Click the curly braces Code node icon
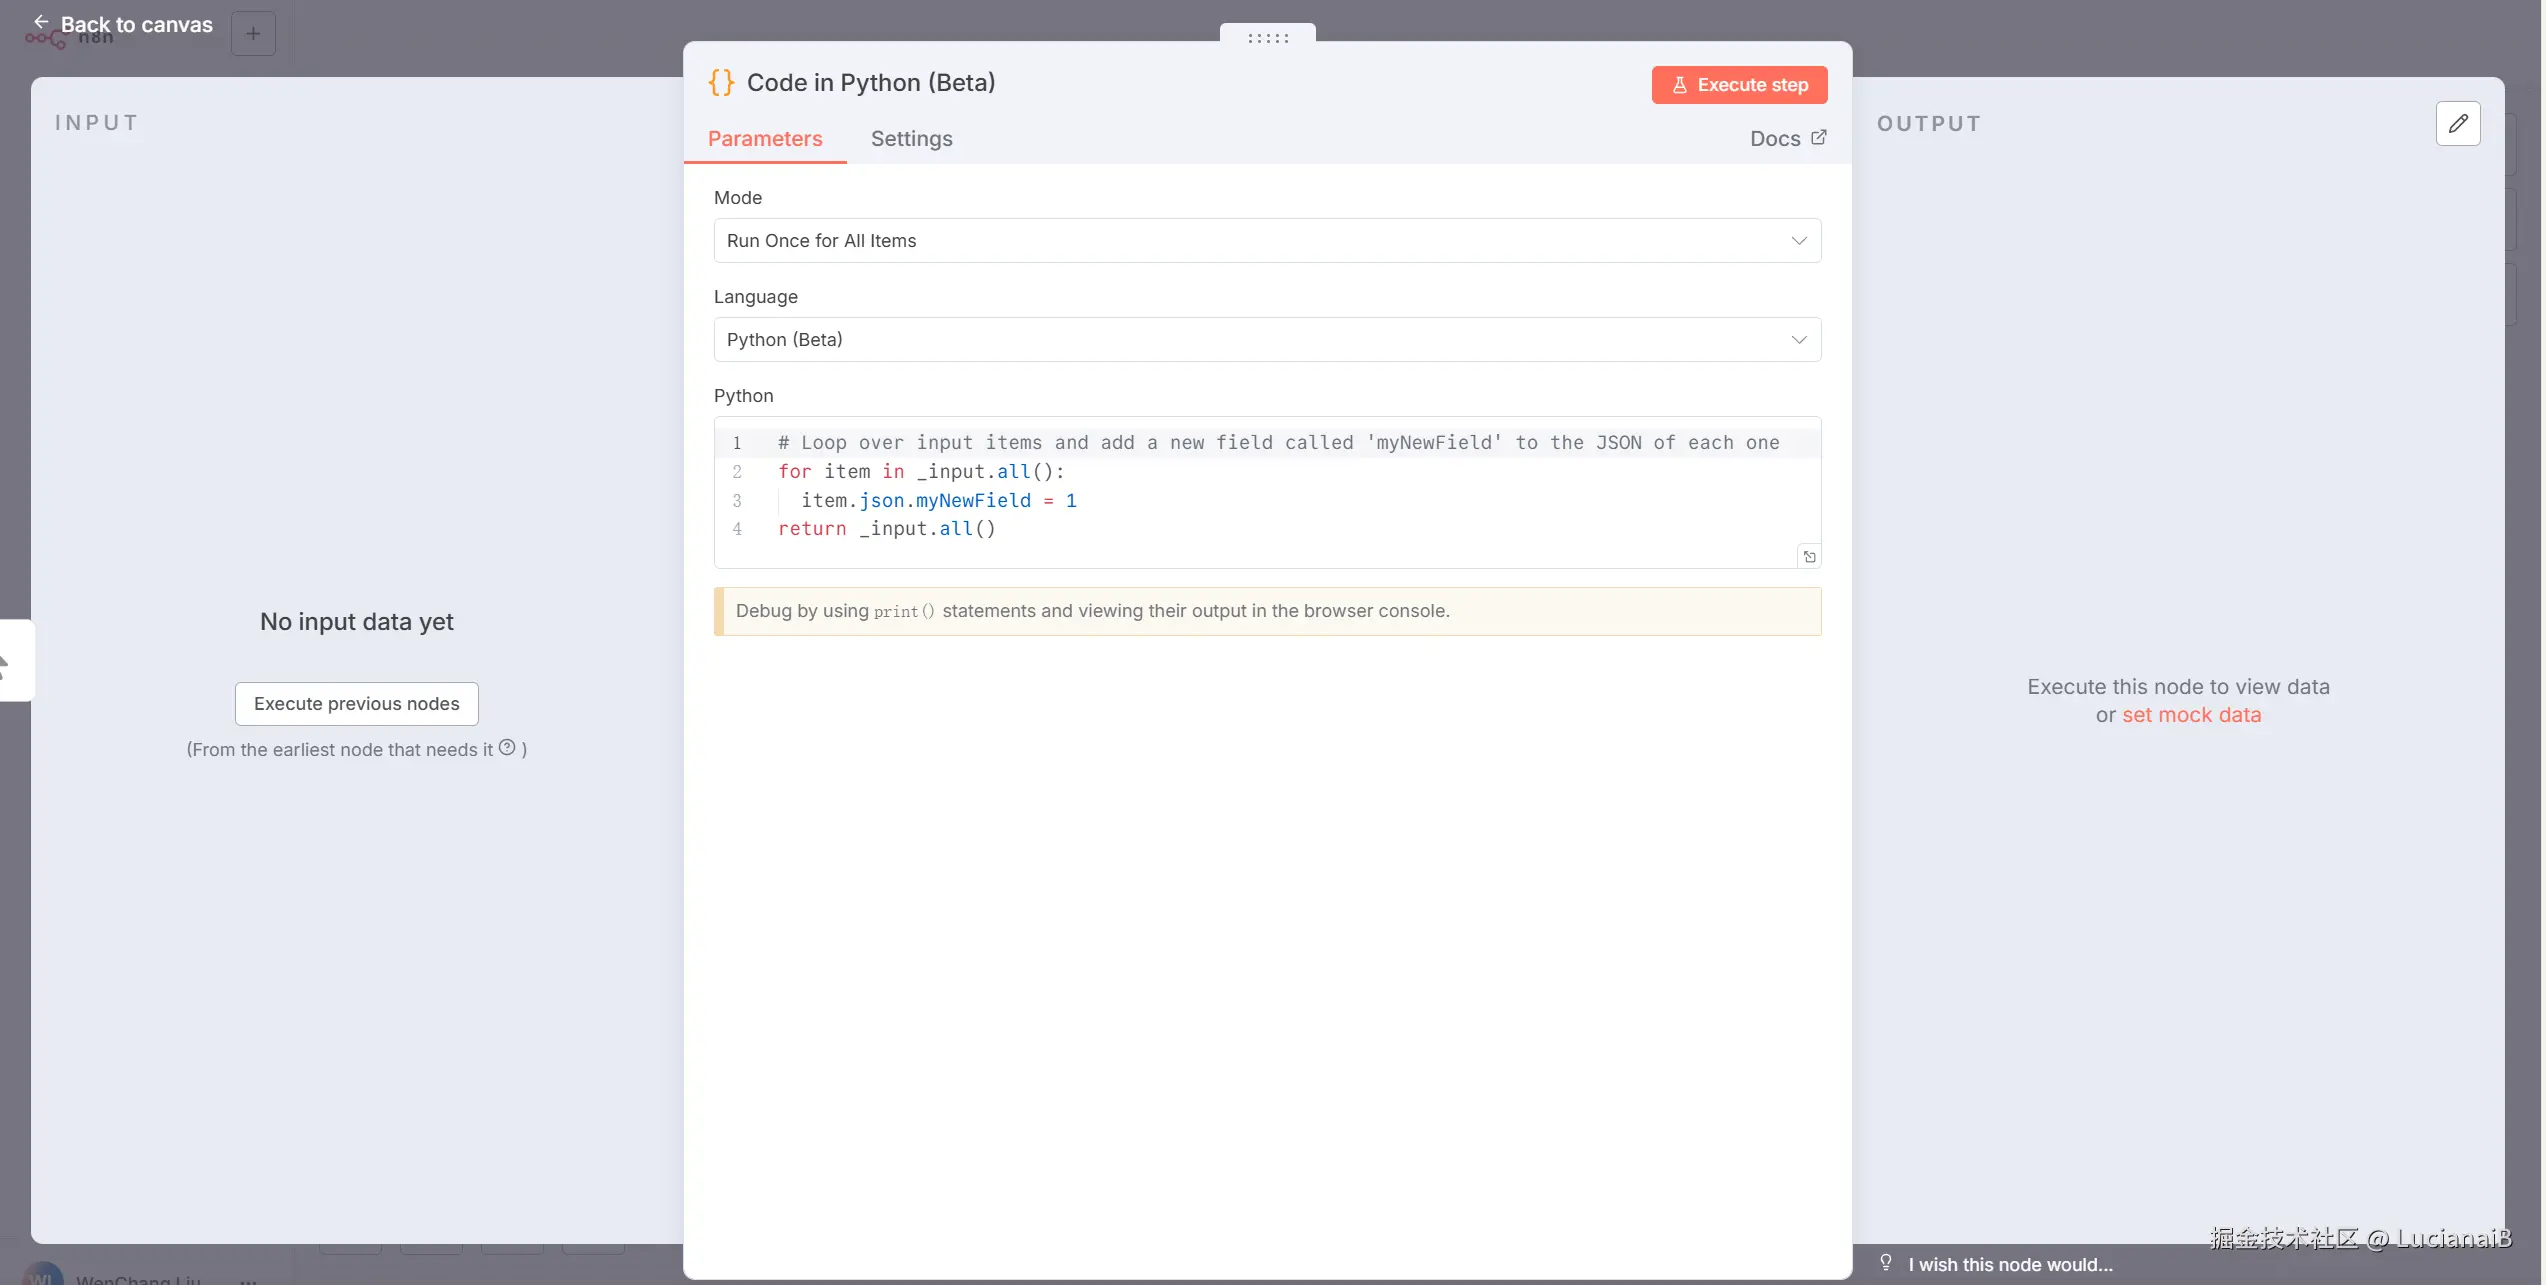The height and width of the screenshot is (1285, 2546). point(721,83)
